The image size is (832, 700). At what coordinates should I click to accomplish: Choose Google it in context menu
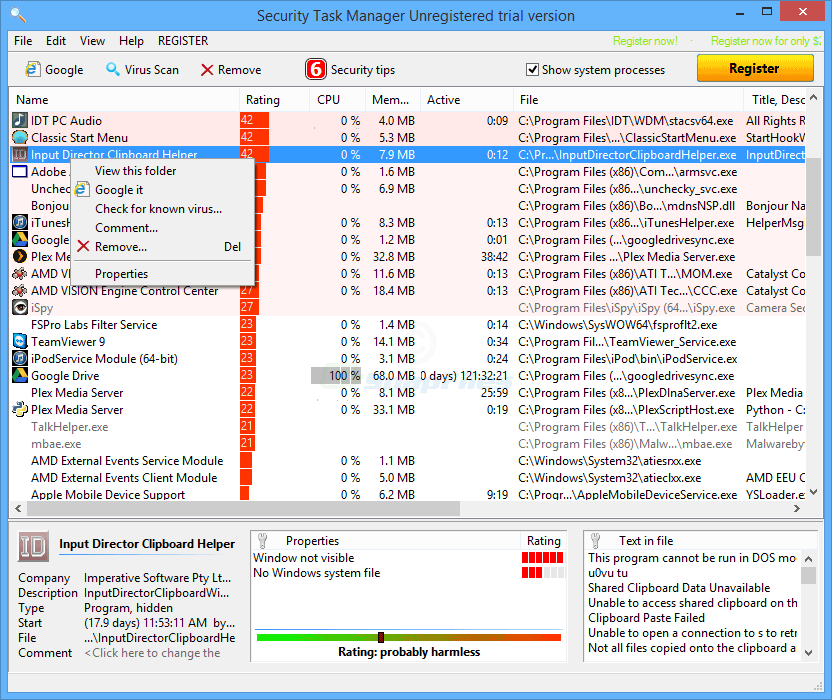click(x=162, y=190)
